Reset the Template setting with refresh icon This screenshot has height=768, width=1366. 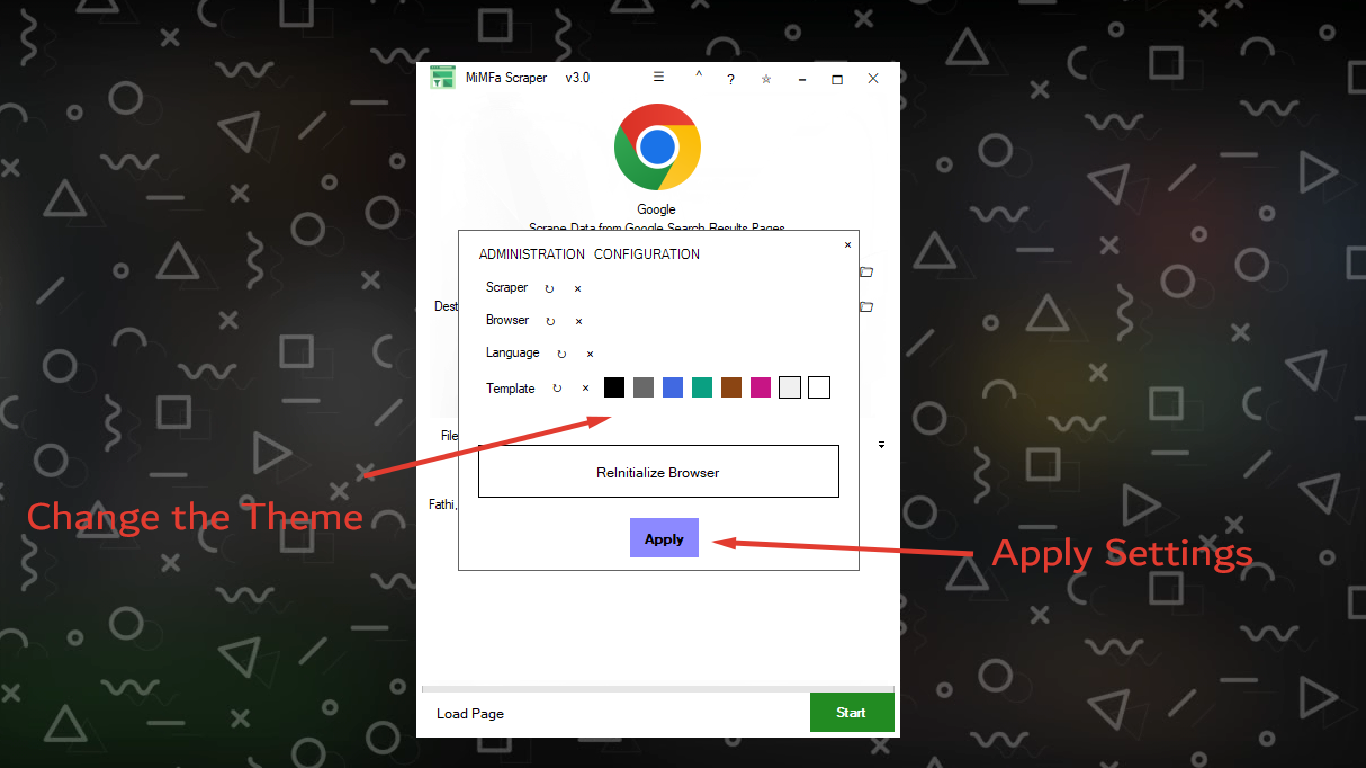(x=557, y=388)
